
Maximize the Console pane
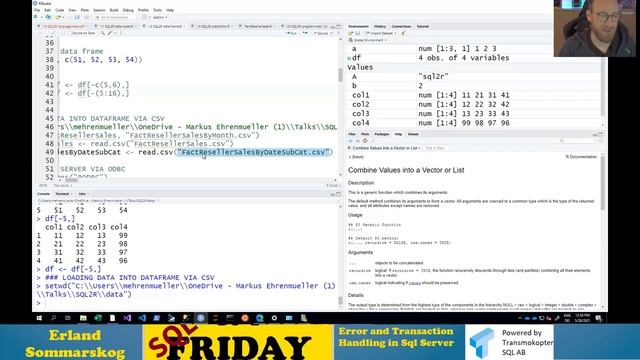click(338, 194)
